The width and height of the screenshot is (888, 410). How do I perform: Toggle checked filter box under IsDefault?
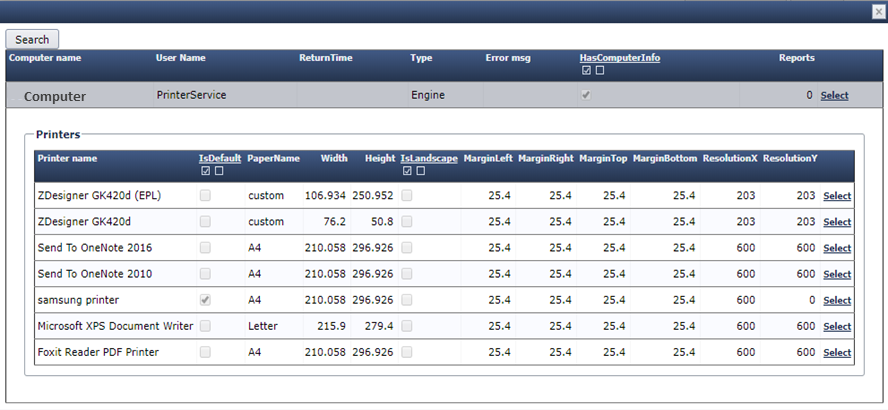[206, 171]
